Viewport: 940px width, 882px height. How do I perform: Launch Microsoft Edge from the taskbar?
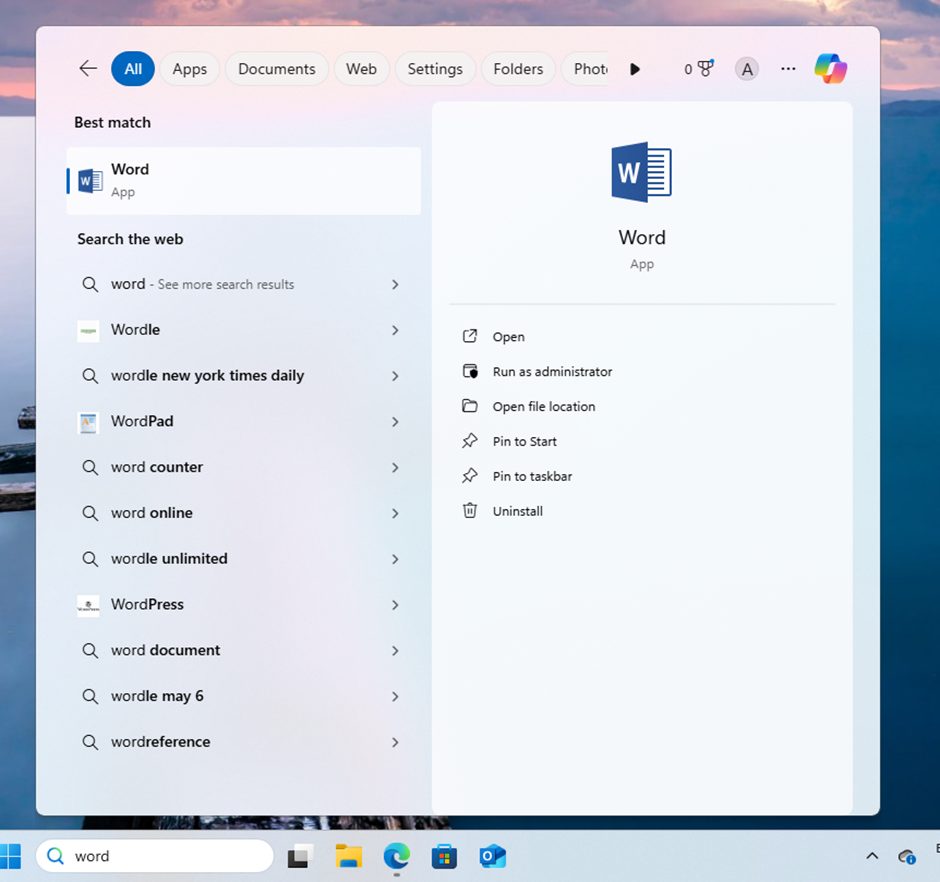tap(396, 856)
